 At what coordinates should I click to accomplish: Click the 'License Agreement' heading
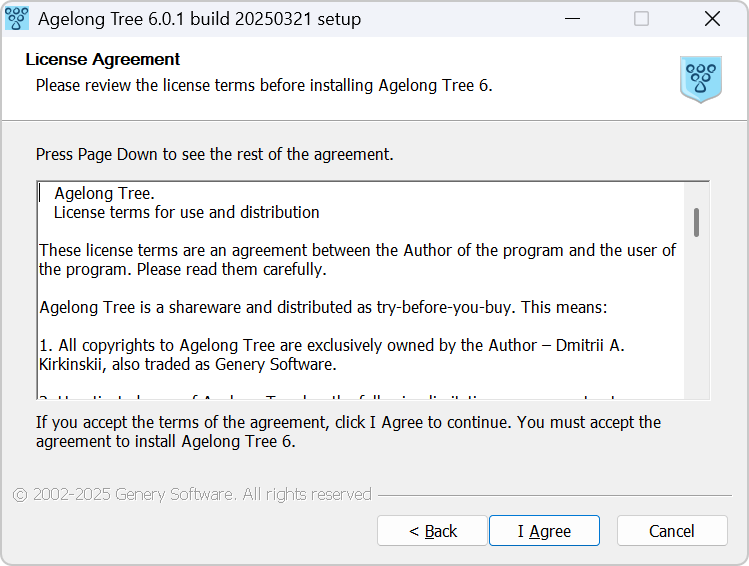pos(103,59)
